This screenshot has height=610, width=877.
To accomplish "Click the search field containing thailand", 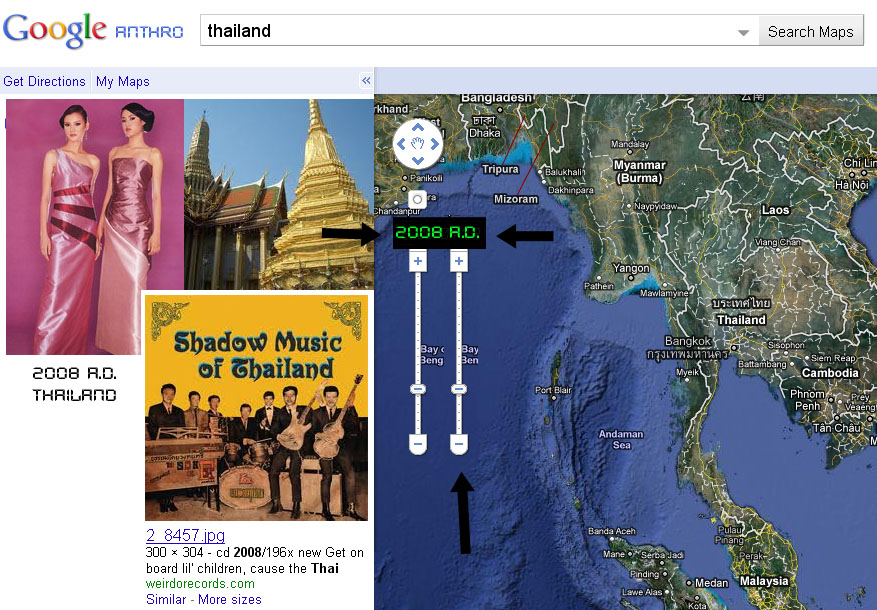I will (x=468, y=31).
